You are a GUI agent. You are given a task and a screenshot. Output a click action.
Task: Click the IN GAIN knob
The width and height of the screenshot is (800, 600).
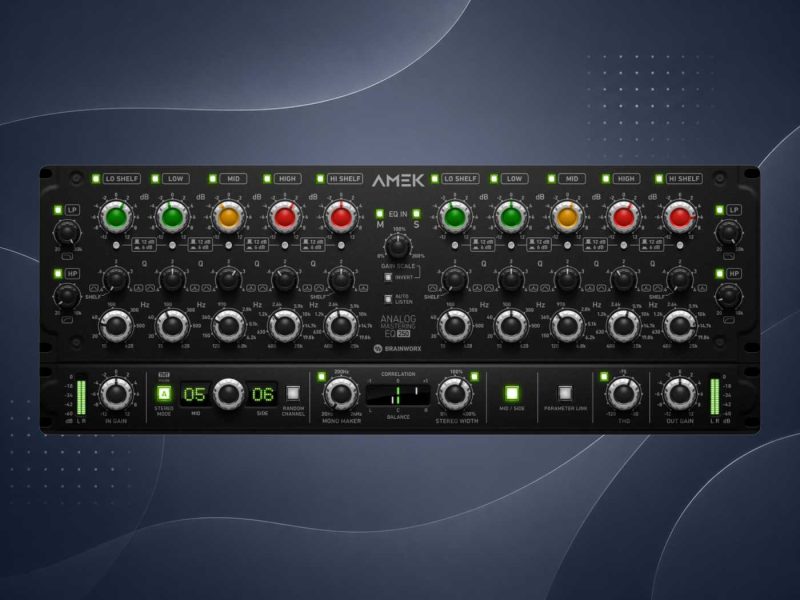tap(116, 393)
